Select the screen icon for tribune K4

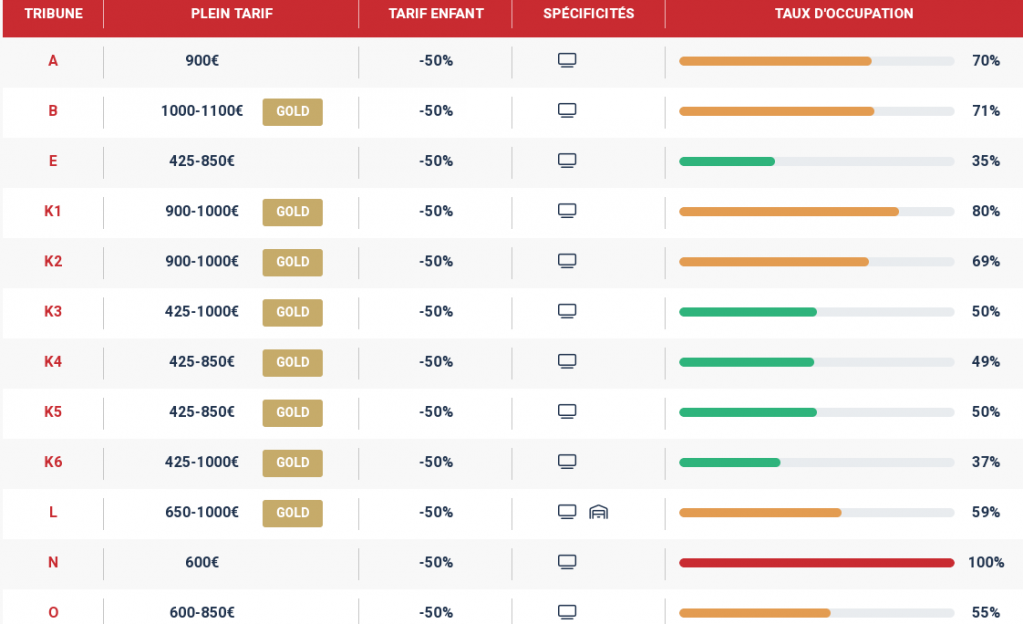pyautogui.click(x=567, y=361)
